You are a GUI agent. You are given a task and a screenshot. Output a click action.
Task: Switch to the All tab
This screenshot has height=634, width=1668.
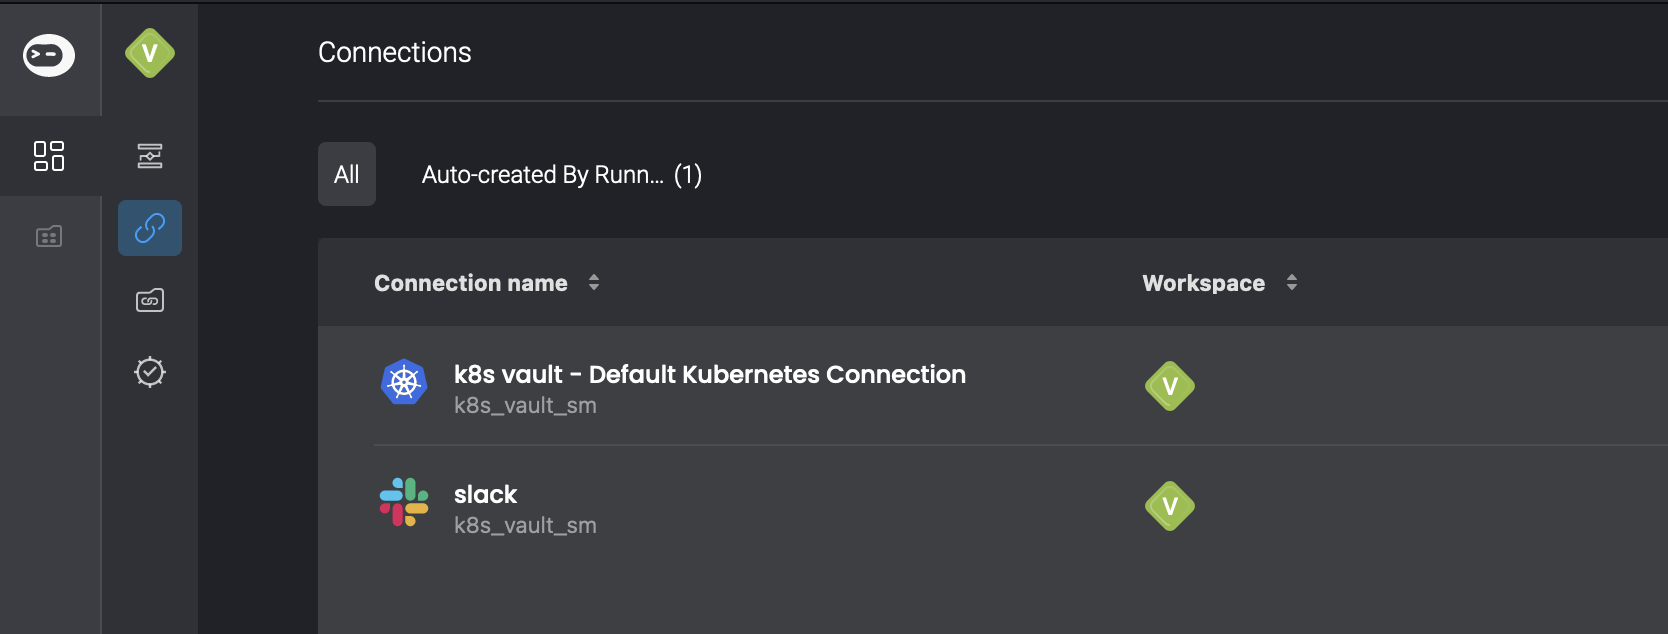pos(347,174)
